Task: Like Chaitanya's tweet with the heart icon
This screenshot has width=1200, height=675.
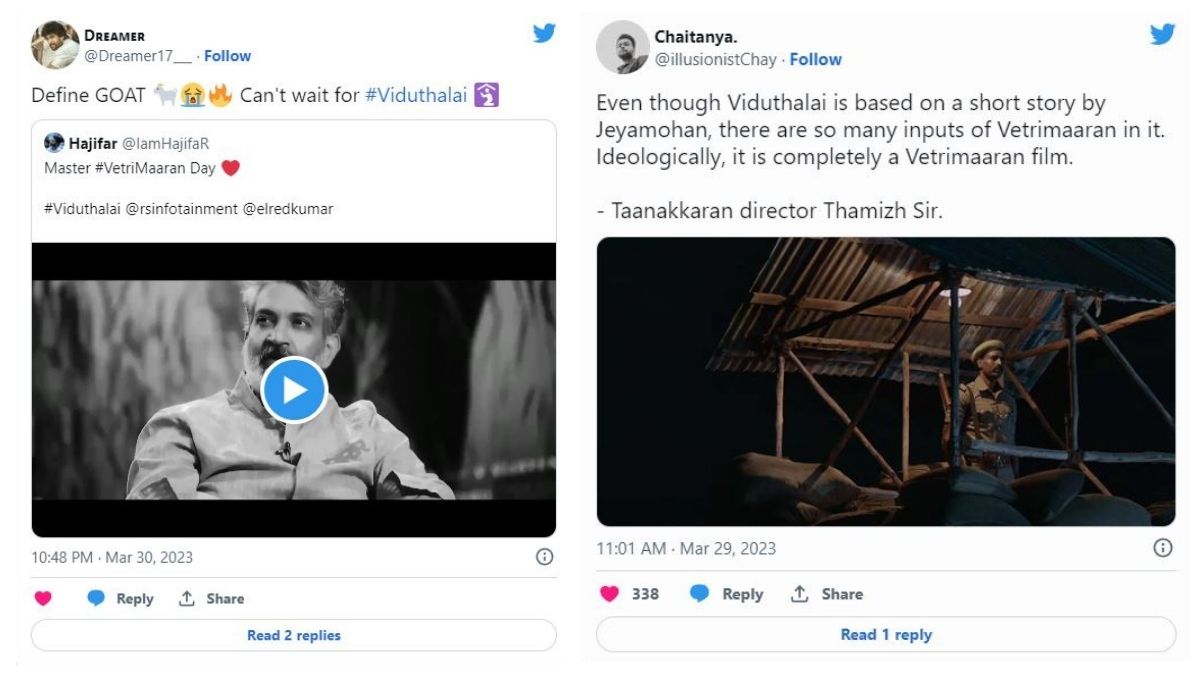Action: pos(609,594)
